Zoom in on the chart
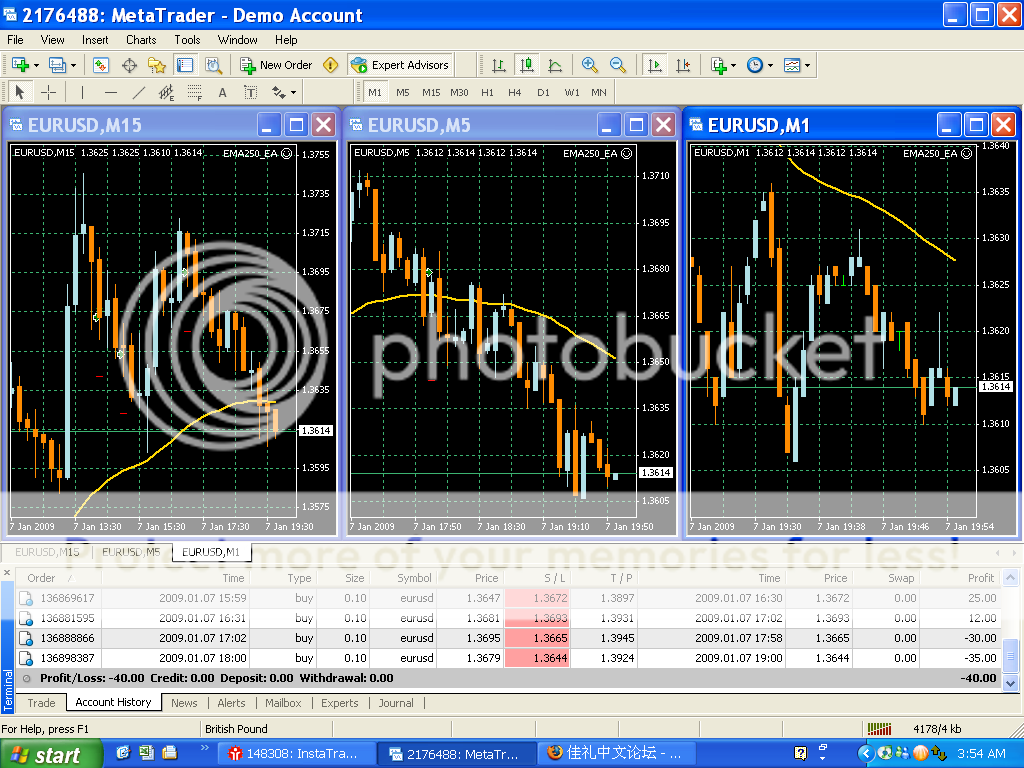The width and height of the screenshot is (1024, 768). [590, 65]
